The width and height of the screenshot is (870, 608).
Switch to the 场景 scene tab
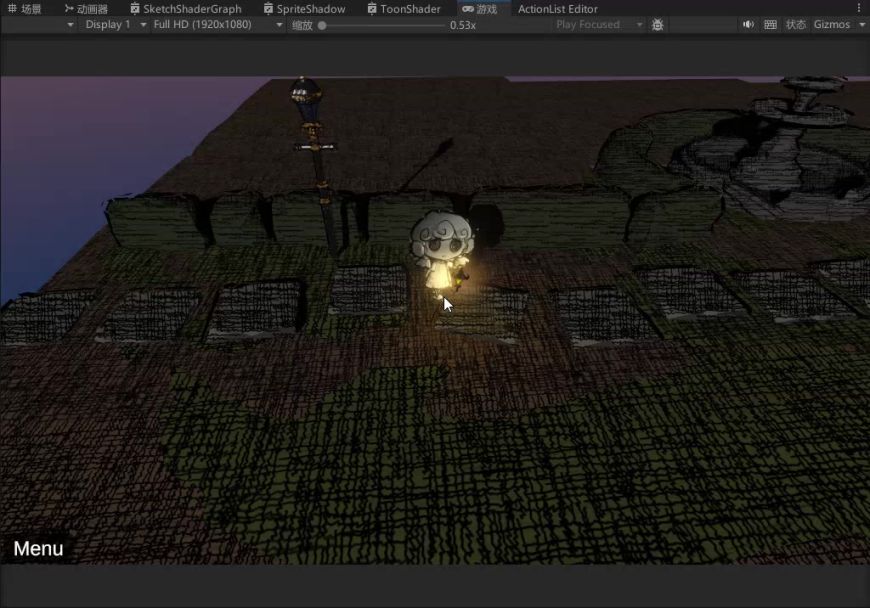pyautogui.click(x=25, y=9)
